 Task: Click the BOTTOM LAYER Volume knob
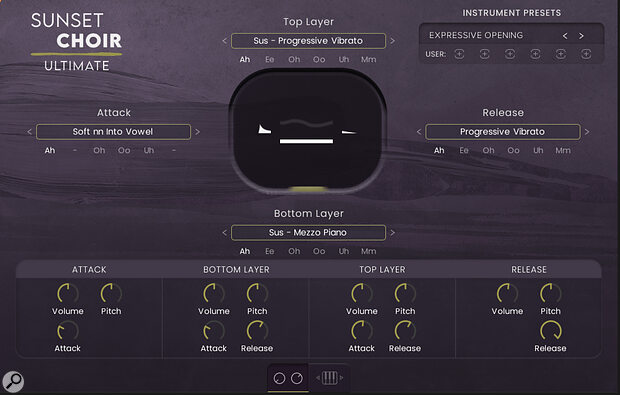point(214,293)
